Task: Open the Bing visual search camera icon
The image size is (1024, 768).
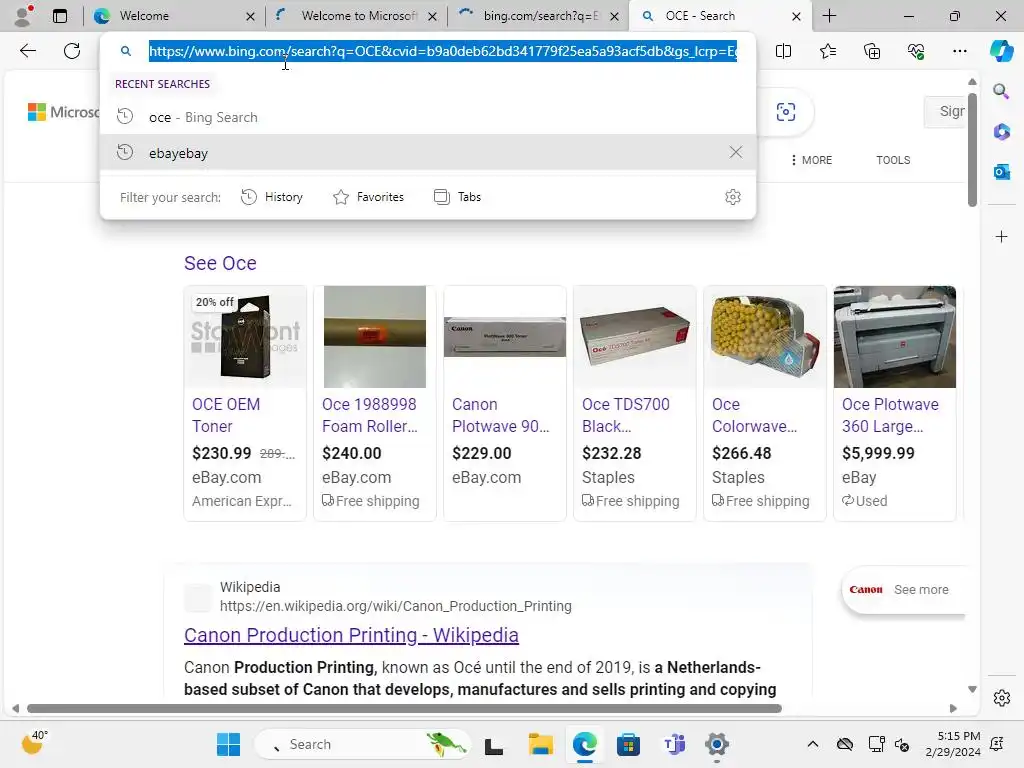Action: click(786, 112)
